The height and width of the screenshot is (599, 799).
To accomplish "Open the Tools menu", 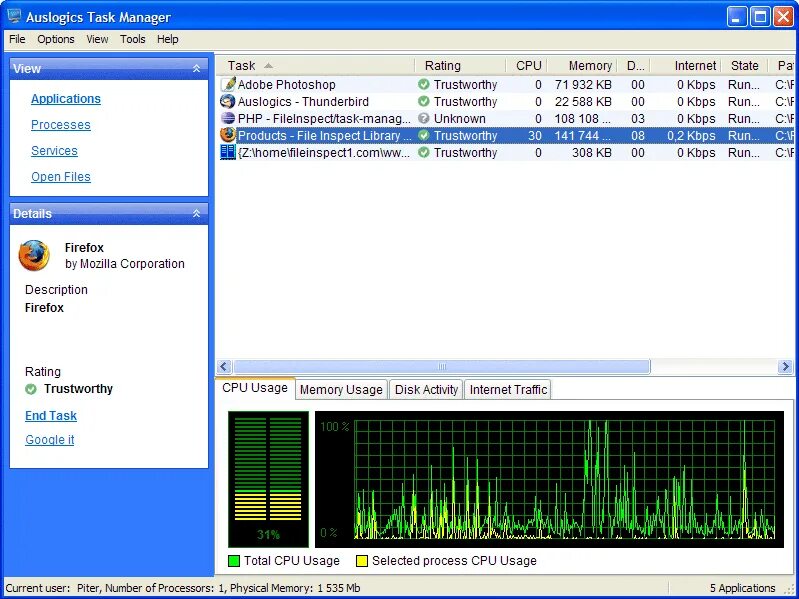I will point(132,39).
